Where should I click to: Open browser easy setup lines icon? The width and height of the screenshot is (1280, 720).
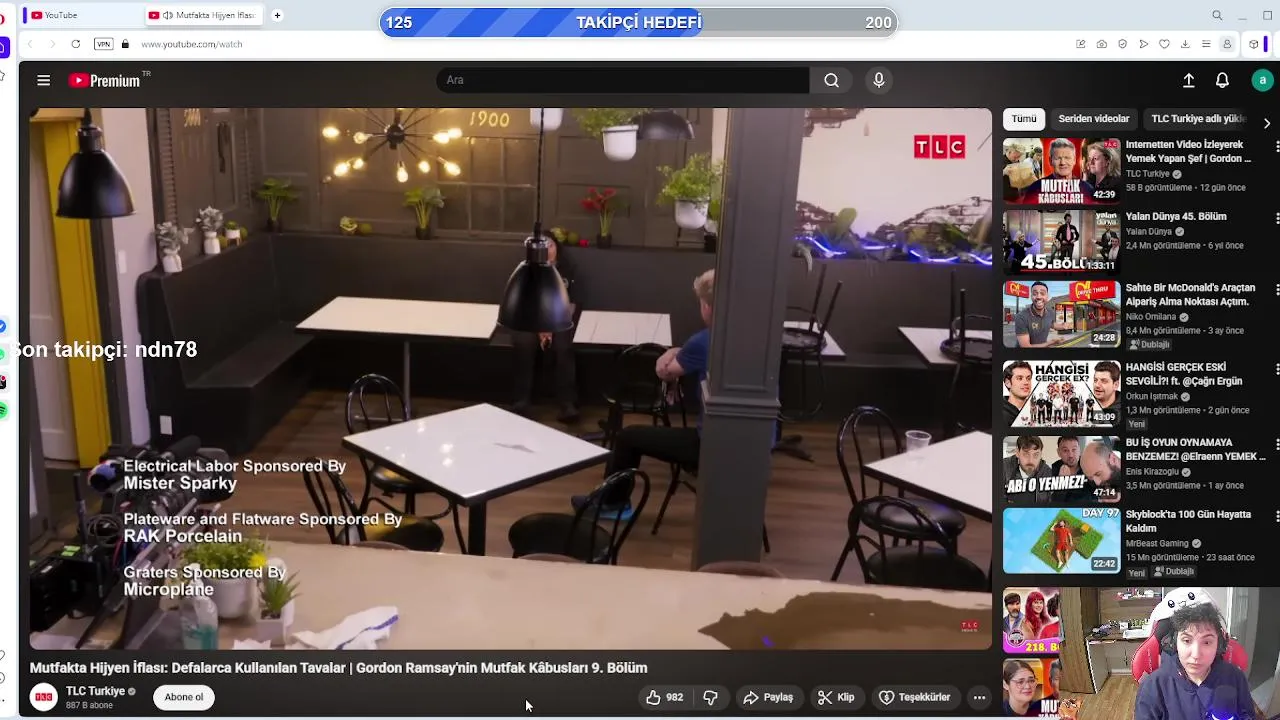pos(1206,44)
